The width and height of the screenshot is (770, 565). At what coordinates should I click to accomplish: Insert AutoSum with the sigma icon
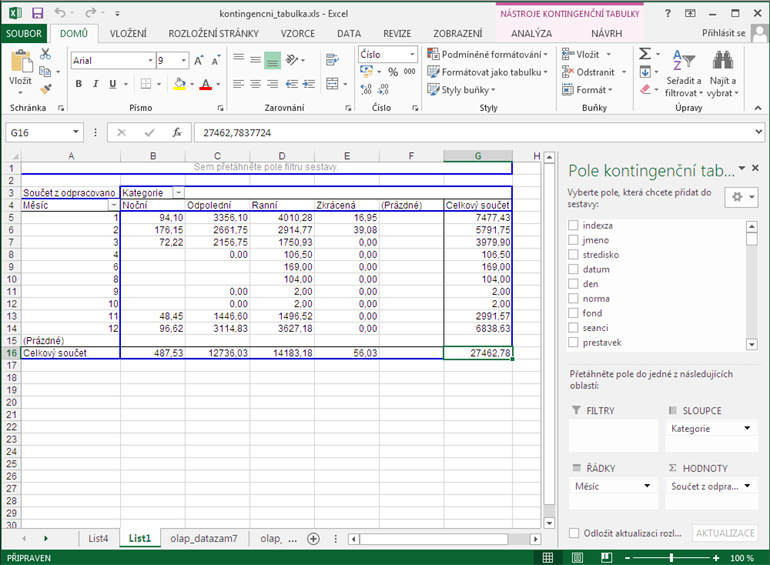(x=645, y=54)
